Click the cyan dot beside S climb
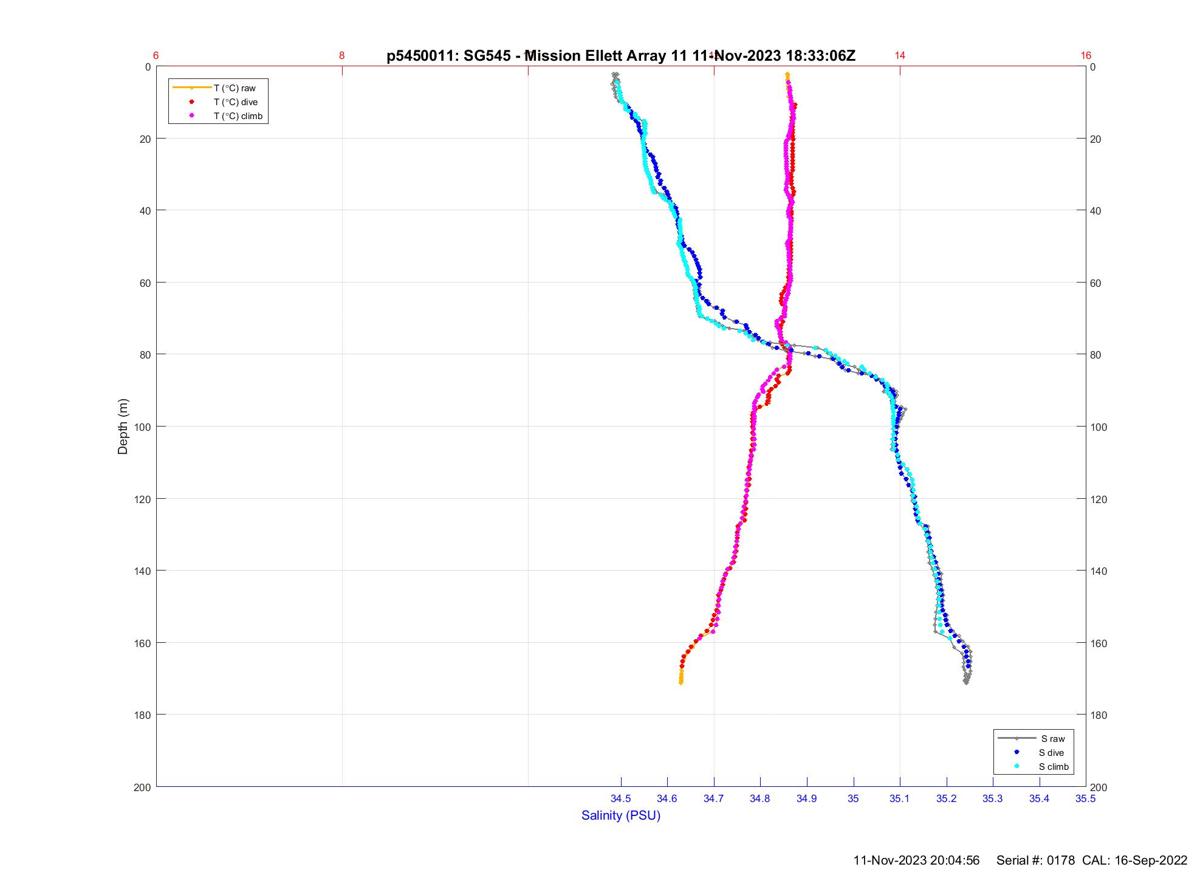This screenshot has height=885, width=1200. point(1016,766)
